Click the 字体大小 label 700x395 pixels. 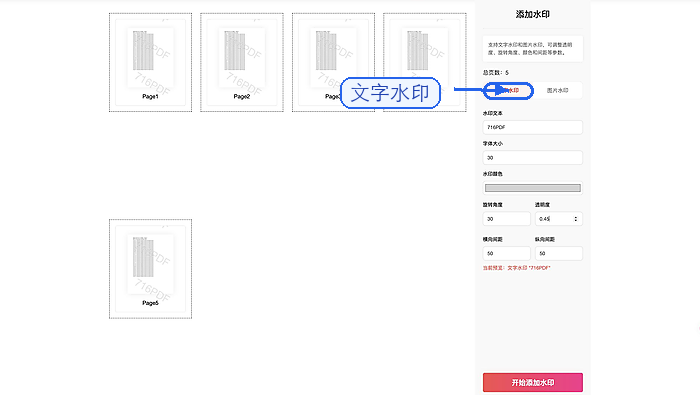tap(492, 144)
